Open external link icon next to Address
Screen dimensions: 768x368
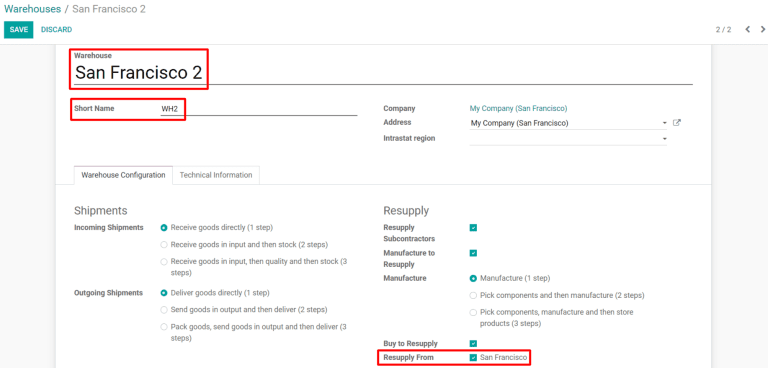coord(676,123)
